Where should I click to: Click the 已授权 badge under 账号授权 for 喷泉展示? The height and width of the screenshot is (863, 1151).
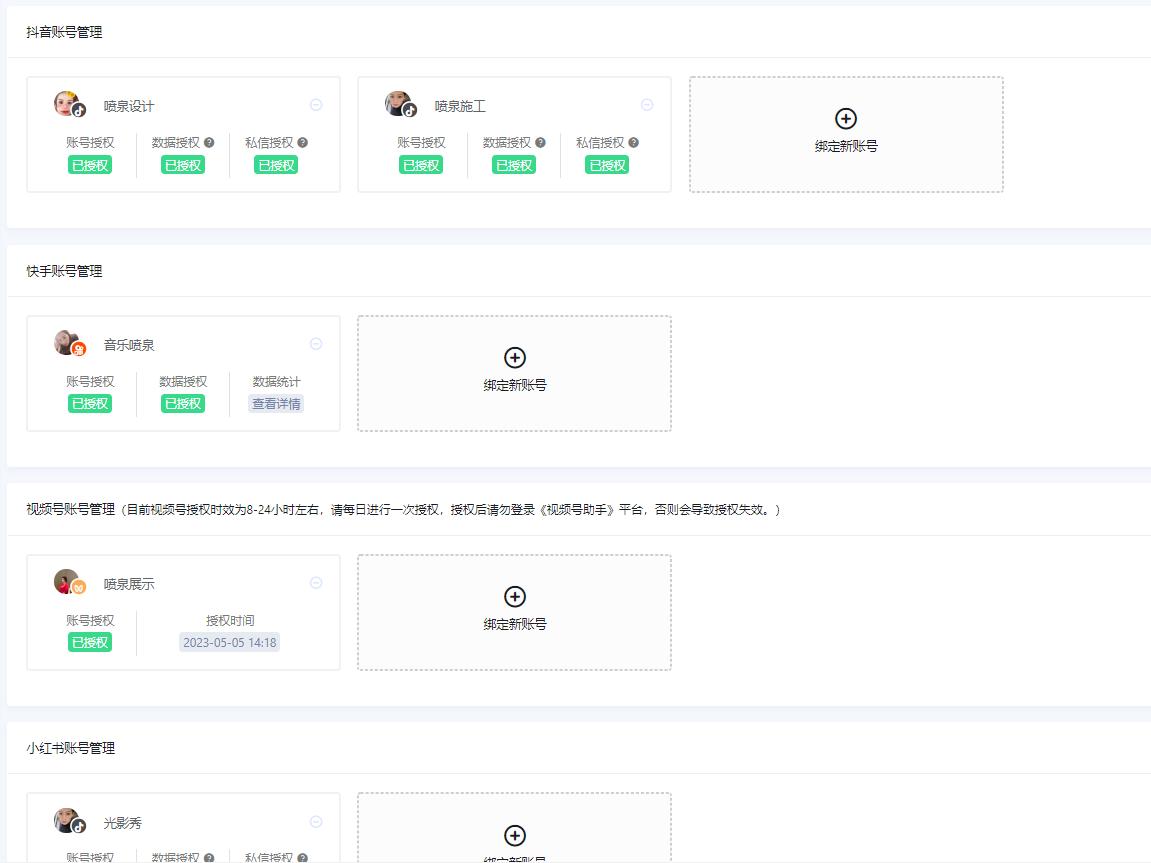pos(90,642)
